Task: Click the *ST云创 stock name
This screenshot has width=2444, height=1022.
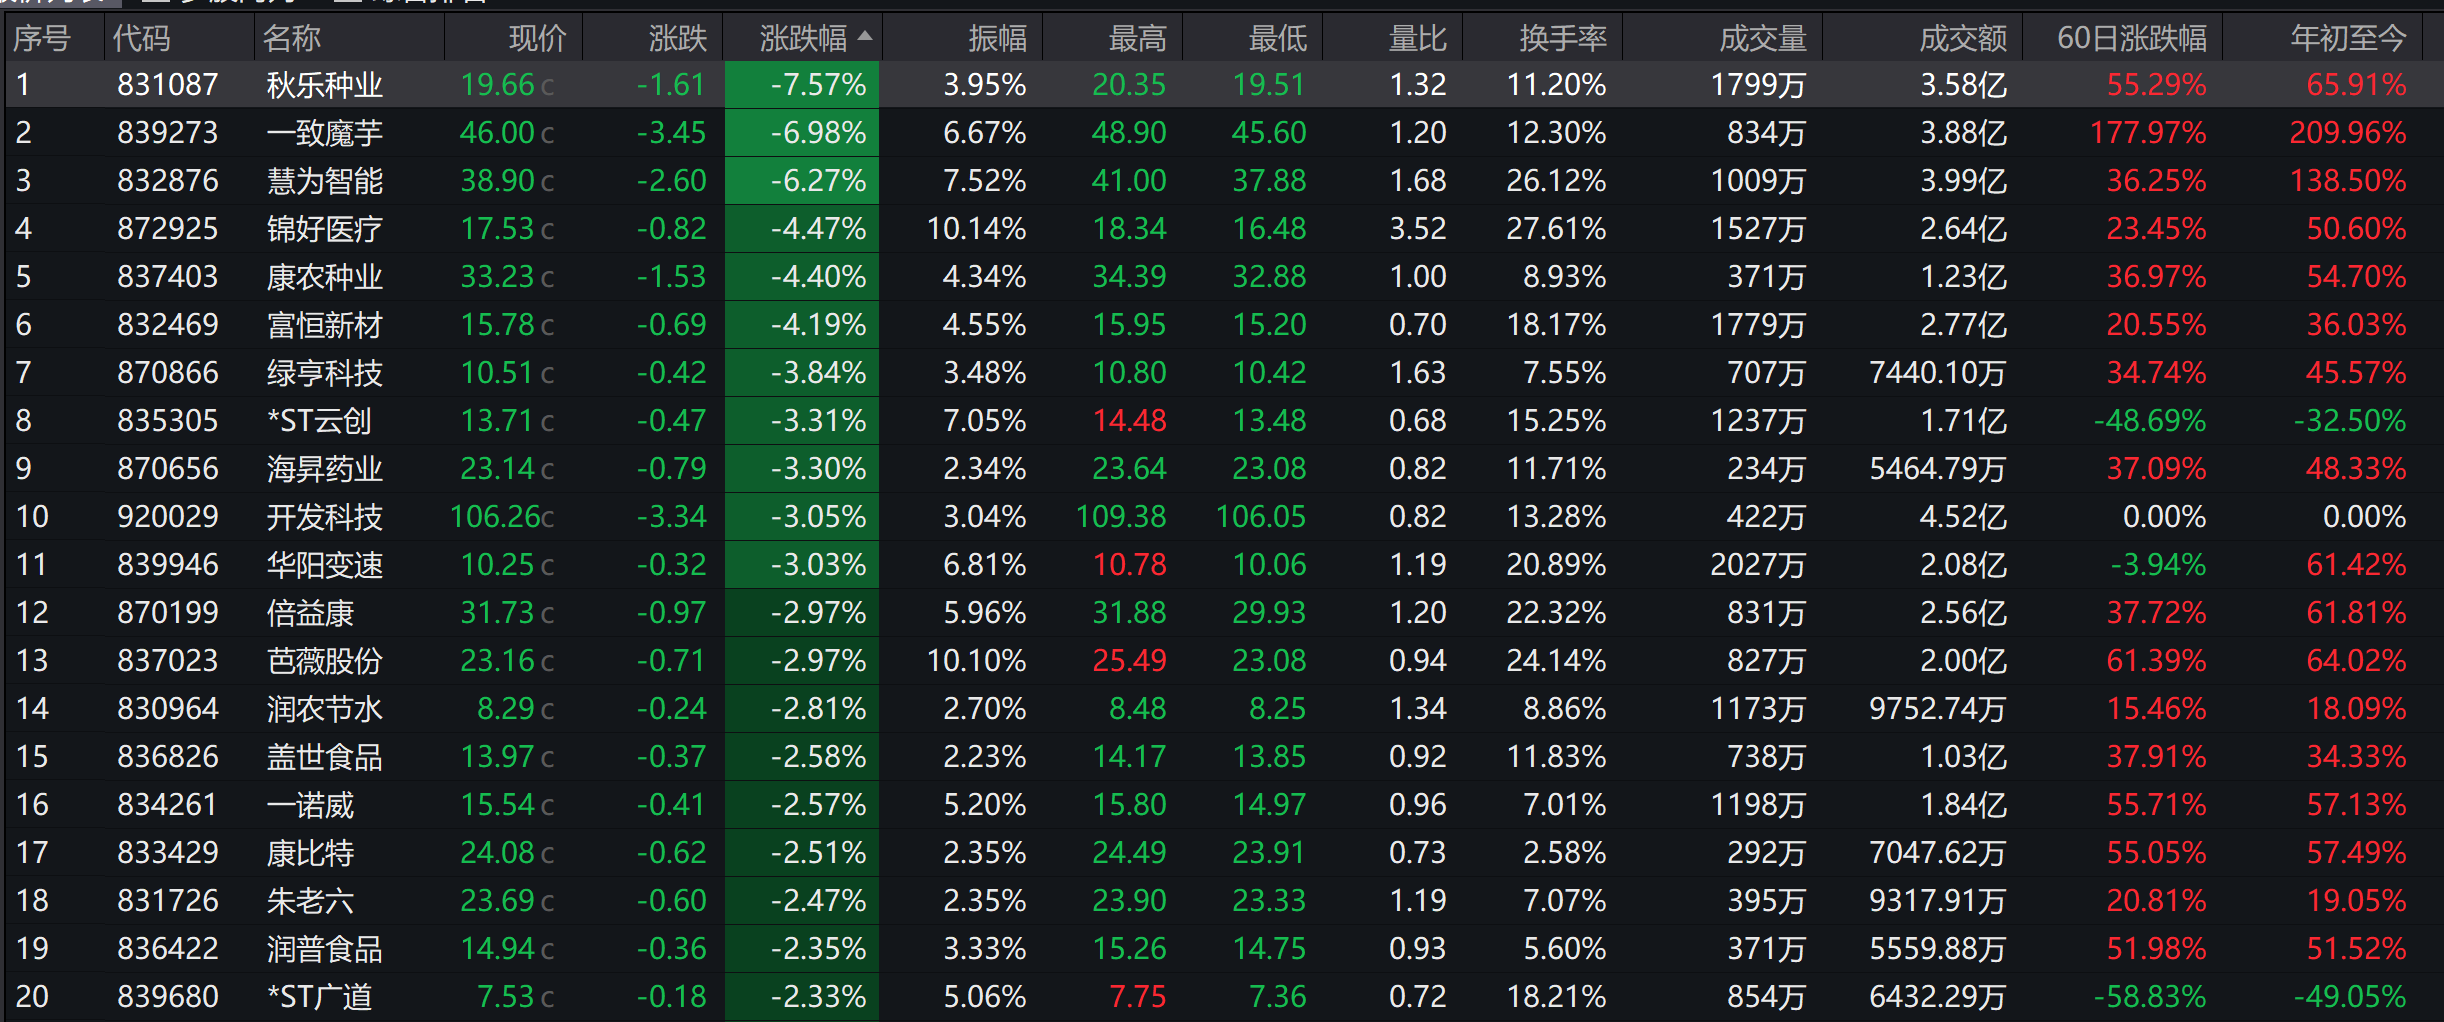Action: (319, 421)
